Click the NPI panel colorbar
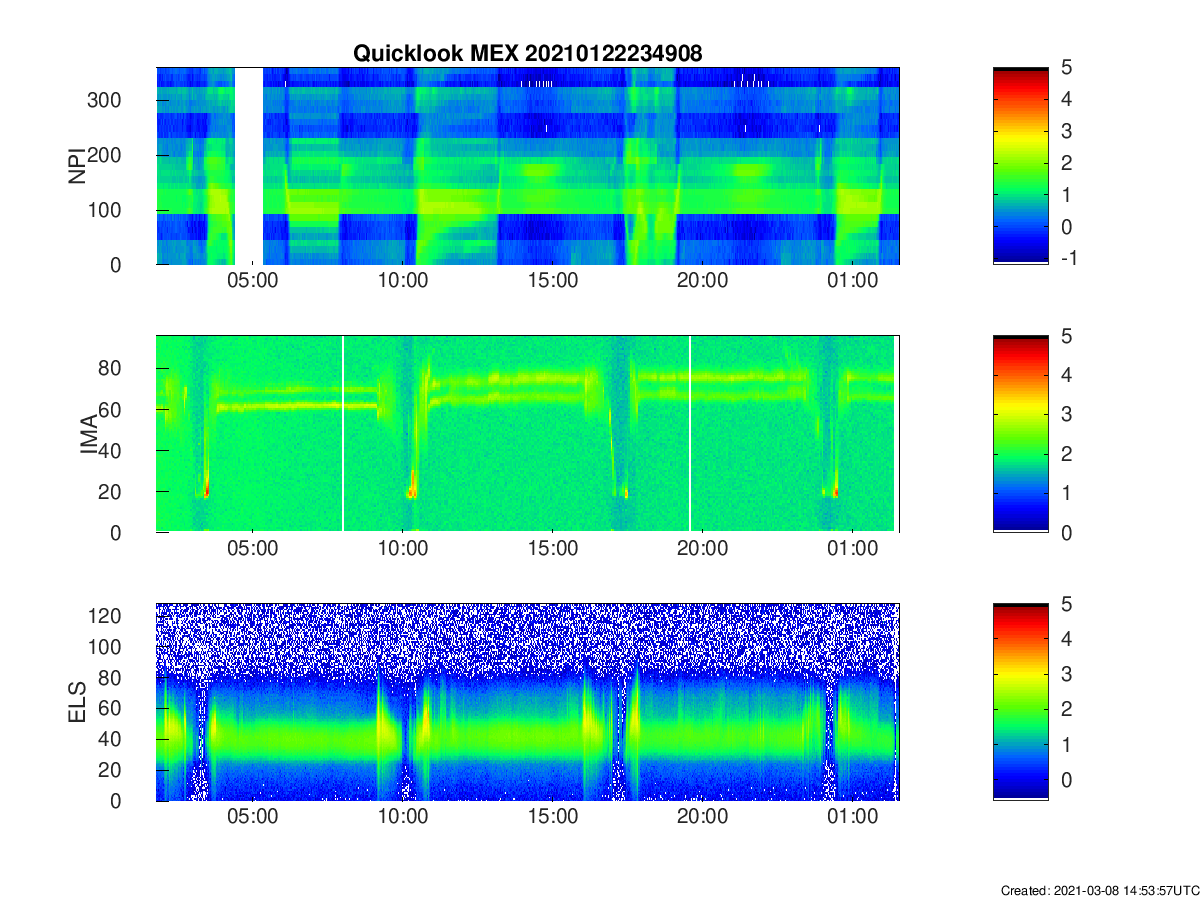Image resolution: width=1200 pixels, height=900 pixels. (1021, 166)
